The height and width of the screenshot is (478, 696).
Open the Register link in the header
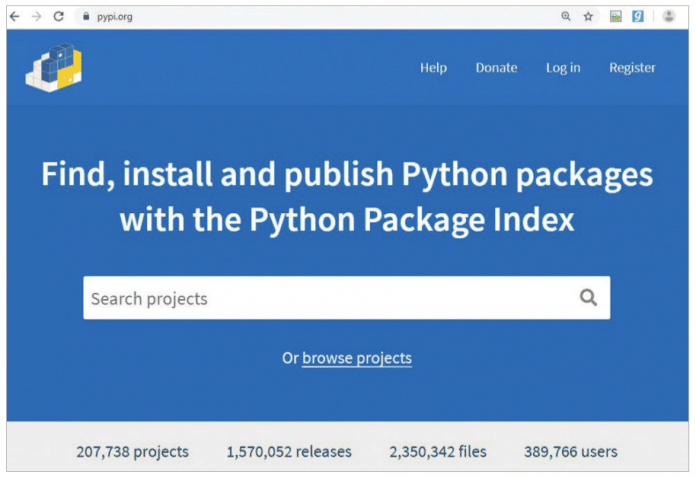tap(632, 68)
